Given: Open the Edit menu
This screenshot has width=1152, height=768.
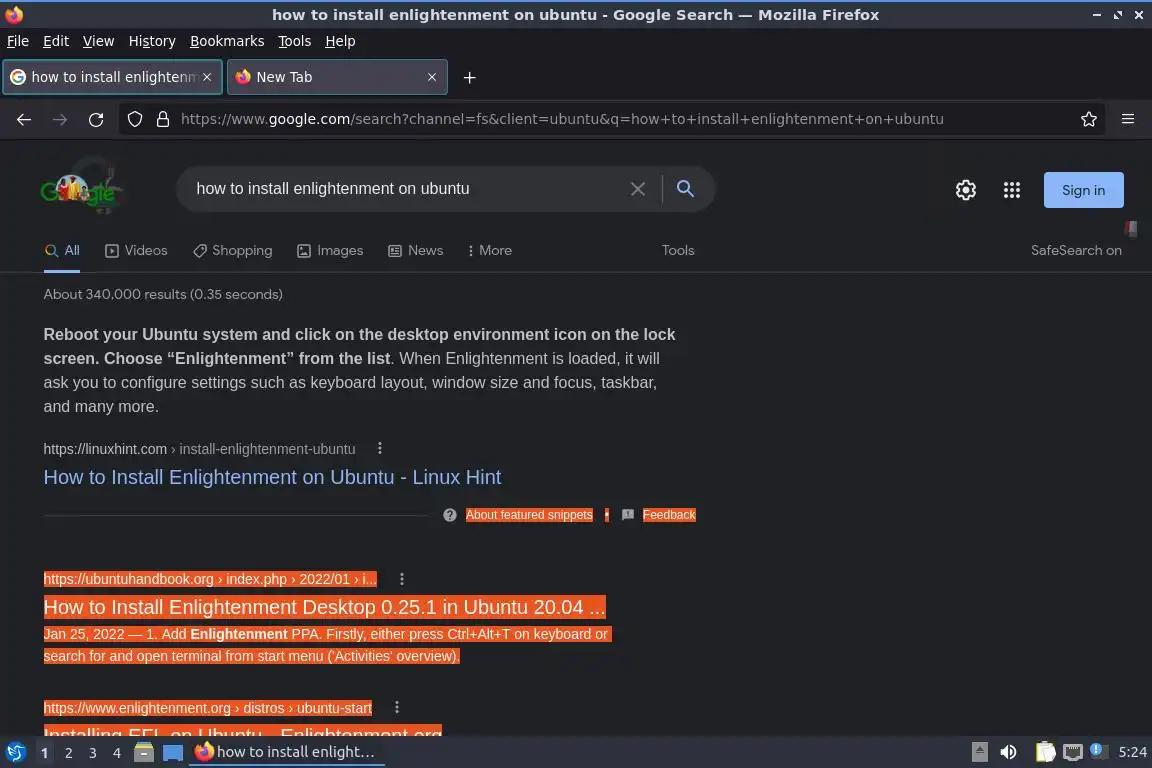Looking at the screenshot, I should pos(56,41).
